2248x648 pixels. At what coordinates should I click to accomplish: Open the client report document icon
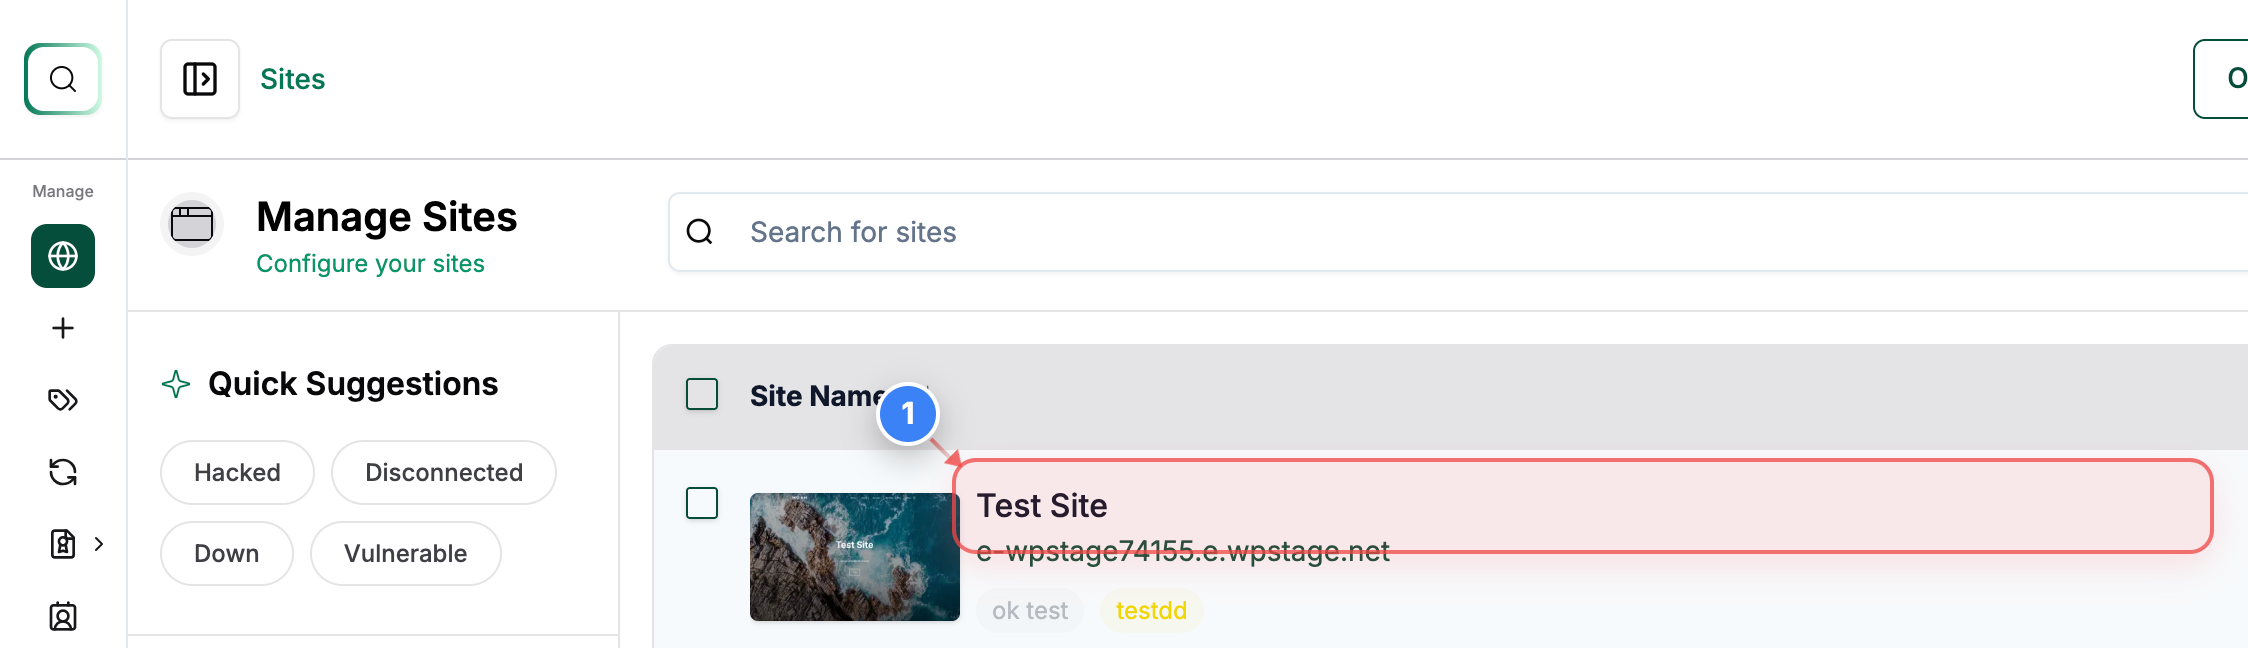[x=62, y=544]
